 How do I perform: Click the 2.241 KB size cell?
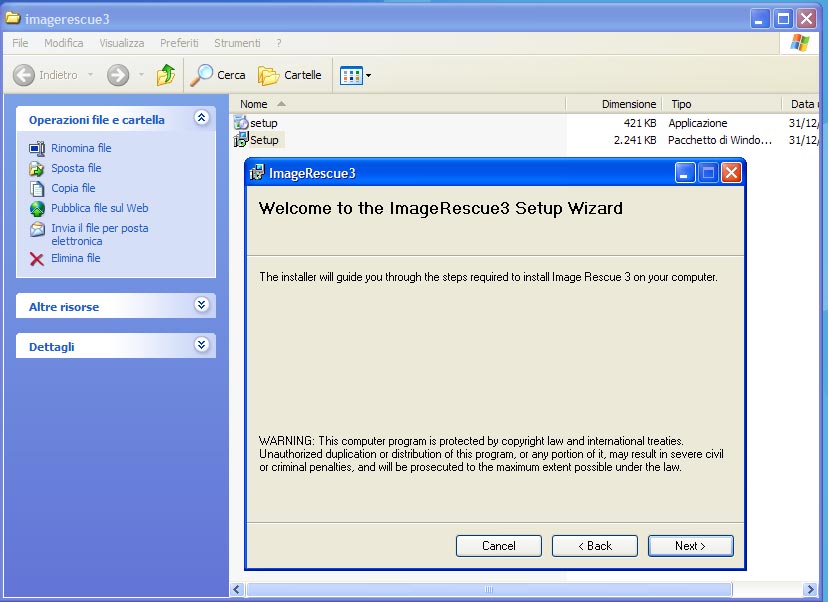pos(635,140)
